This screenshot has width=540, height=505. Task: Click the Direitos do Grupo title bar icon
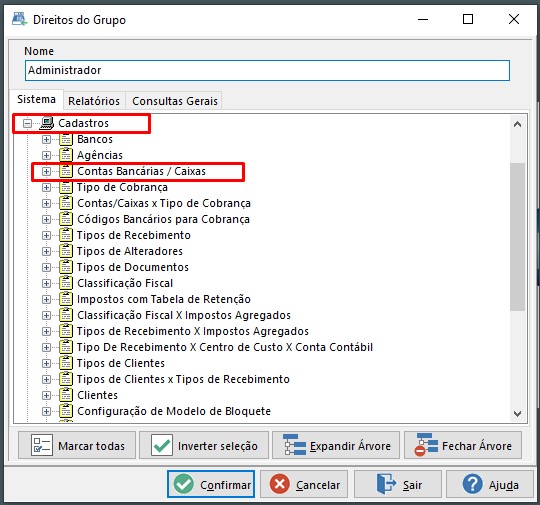19,19
